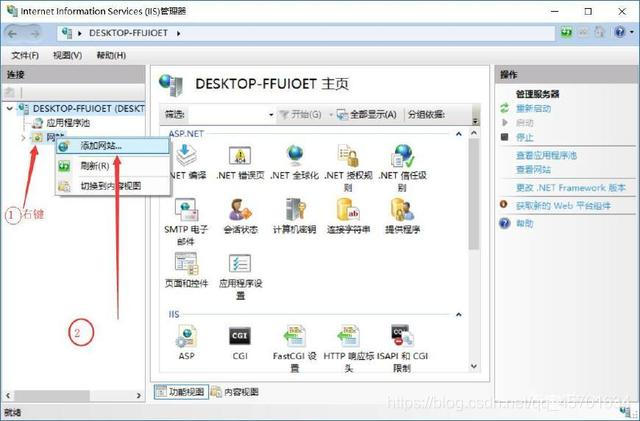Click 查看应用程序池 link

(x=547, y=155)
